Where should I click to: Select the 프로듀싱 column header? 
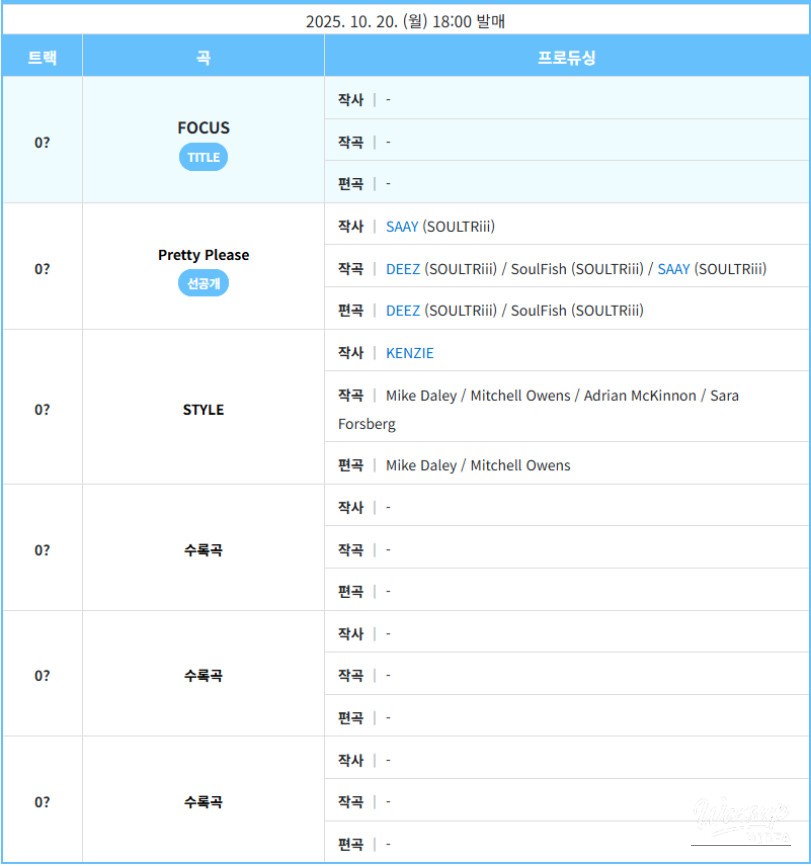[x=566, y=57]
